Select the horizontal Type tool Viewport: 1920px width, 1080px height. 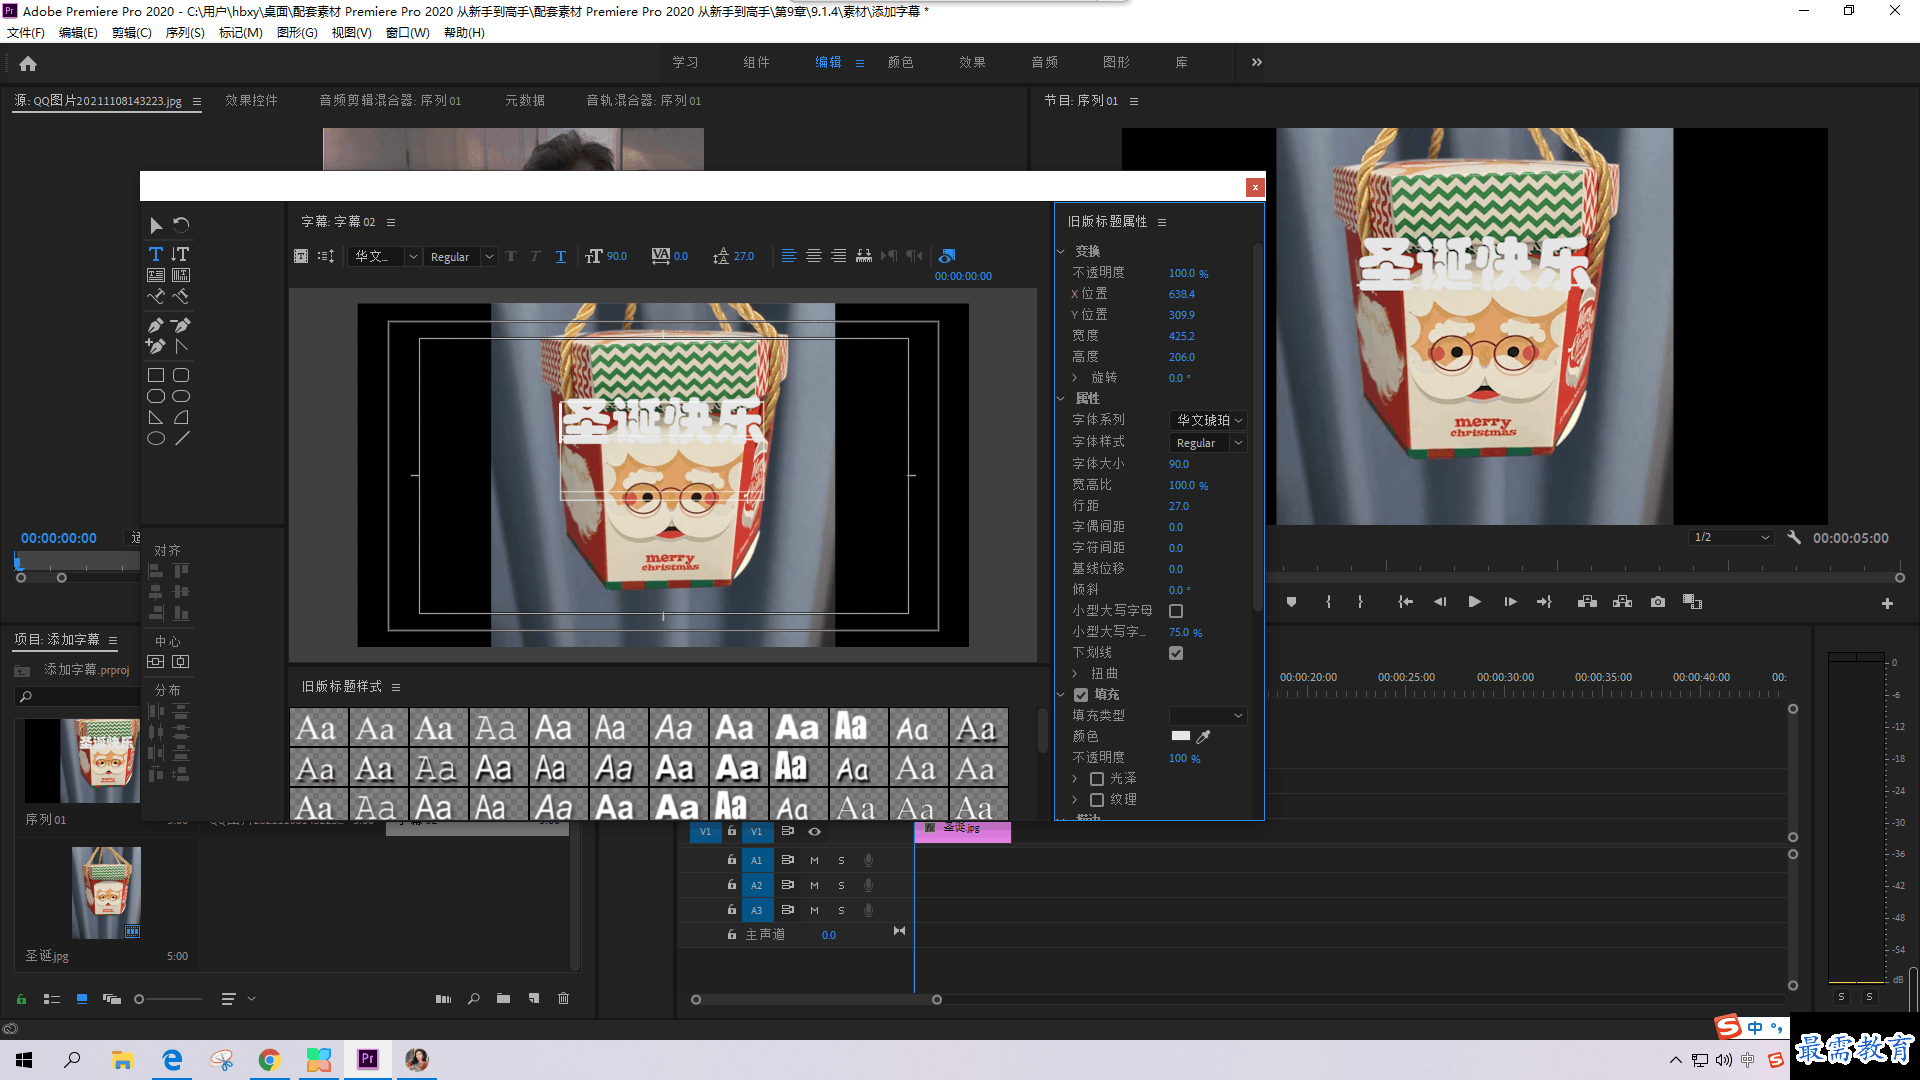click(156, 254)
